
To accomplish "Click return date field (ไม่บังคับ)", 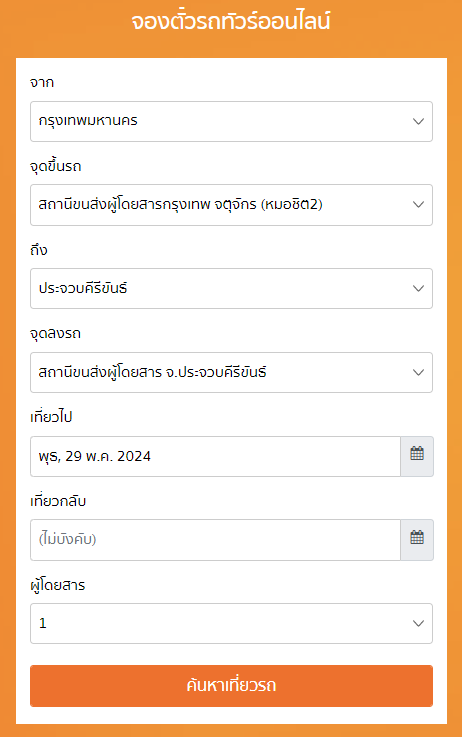I will [215, 540].
